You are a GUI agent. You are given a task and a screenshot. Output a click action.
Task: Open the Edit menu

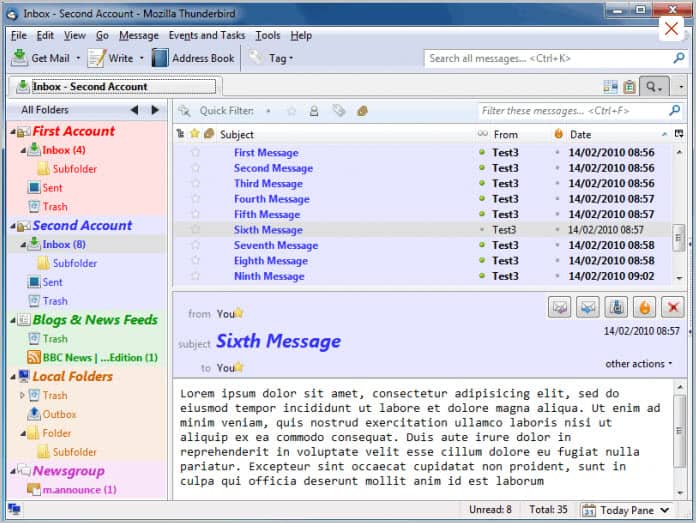coord(45,35)
